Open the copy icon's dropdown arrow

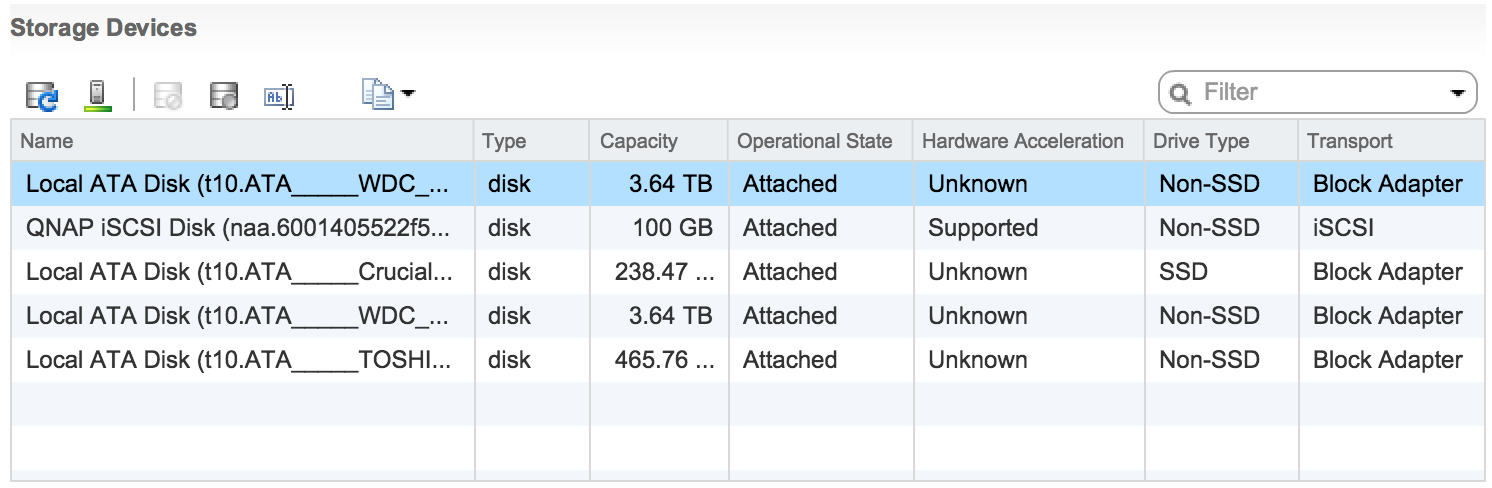[x=408, y=95]
